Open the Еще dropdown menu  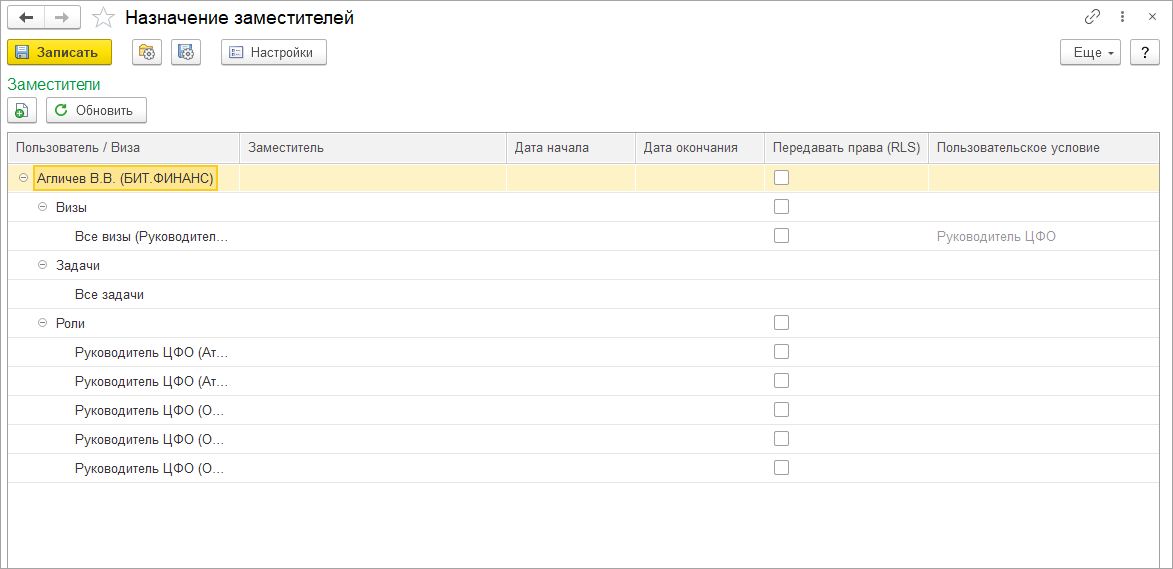pos(1090,53)
